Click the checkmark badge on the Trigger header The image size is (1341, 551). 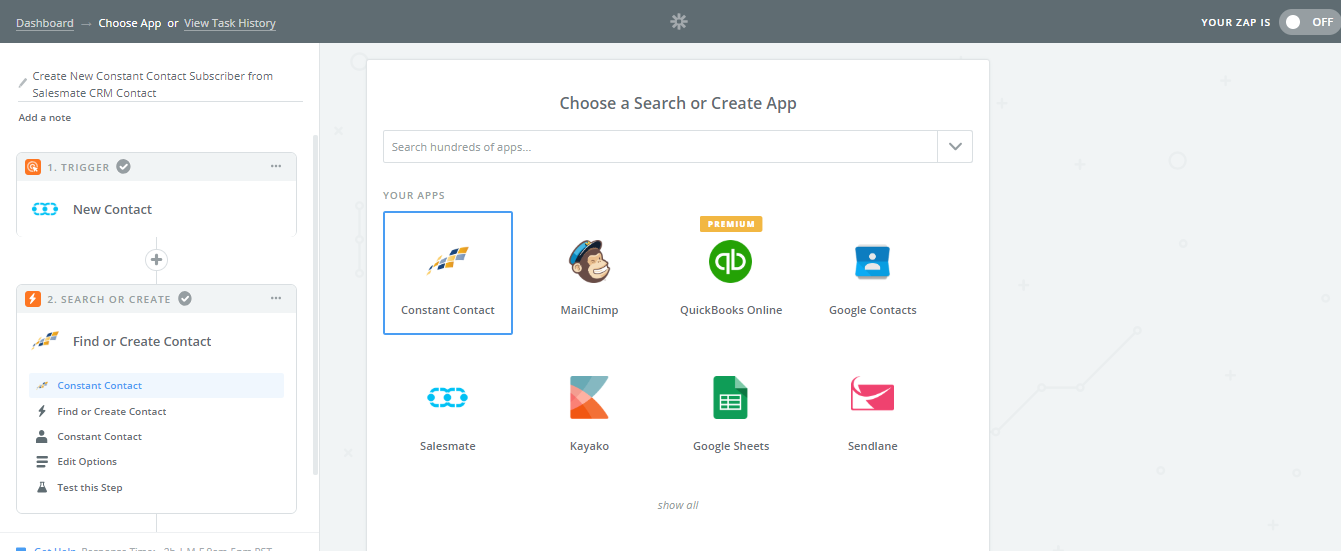(x=123, y=167)
